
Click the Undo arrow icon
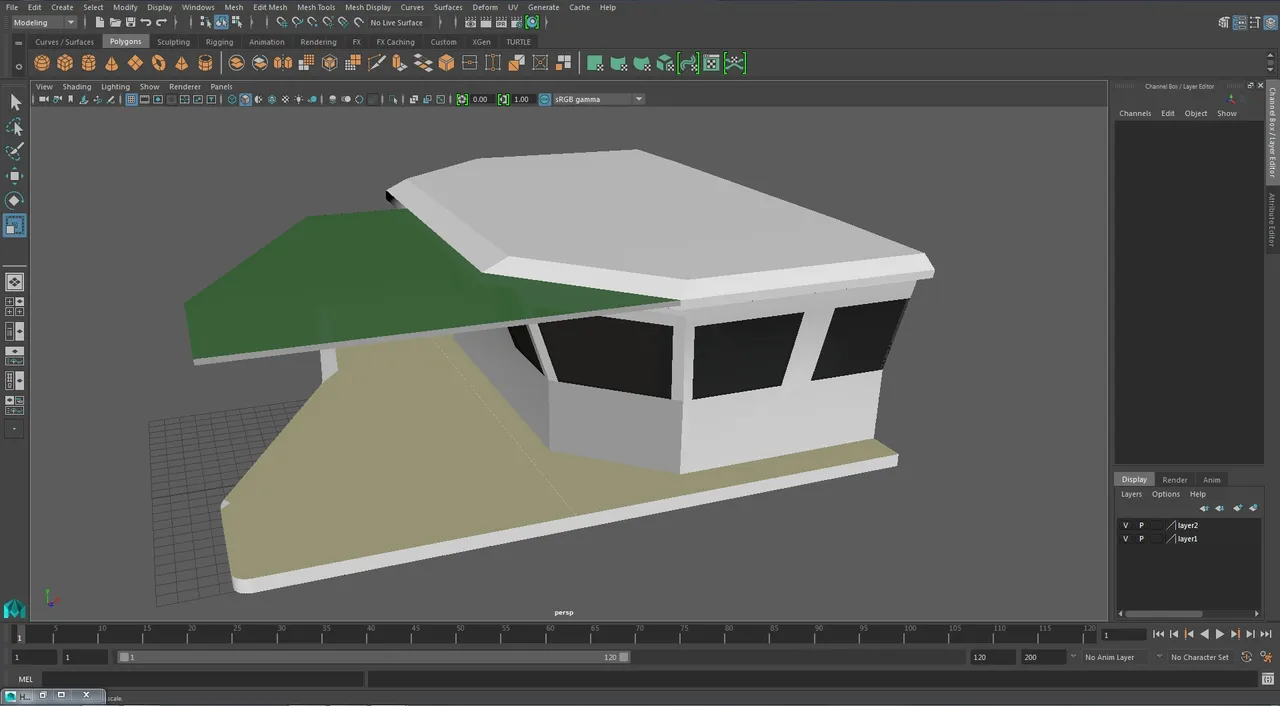pyautogui.click(x=146, y=22)
